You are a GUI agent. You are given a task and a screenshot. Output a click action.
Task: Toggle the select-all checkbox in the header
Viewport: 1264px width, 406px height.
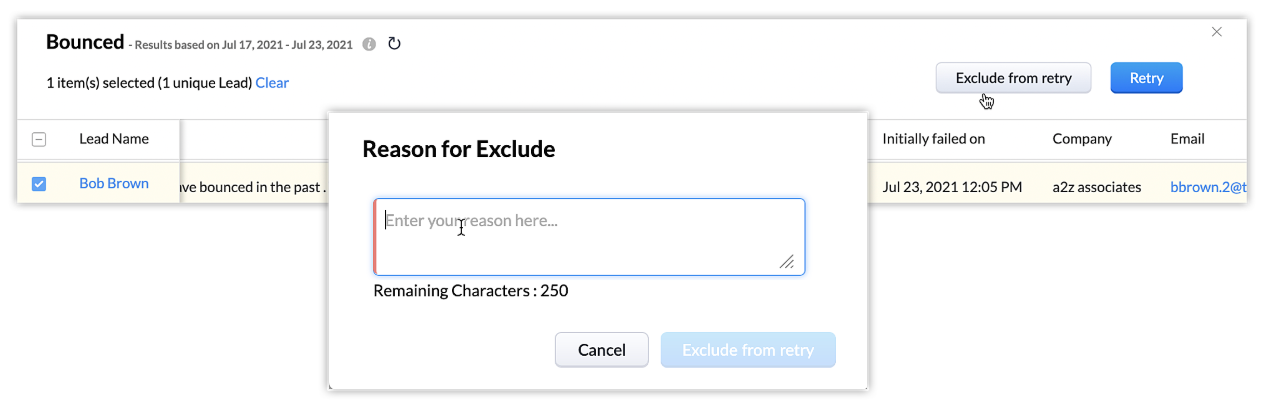[39, 140]
